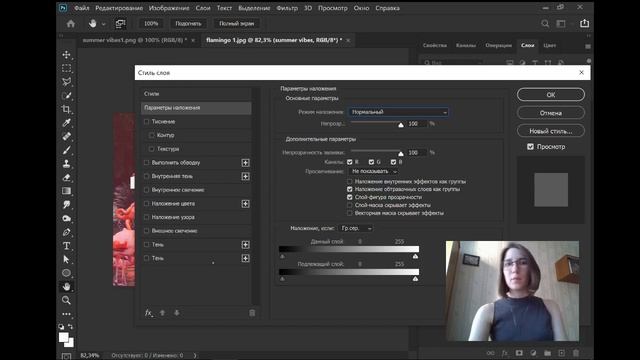This screenshot has height=360, width=640.
Task: Open the Фильтр menu
Action: (x=287, y=8)
